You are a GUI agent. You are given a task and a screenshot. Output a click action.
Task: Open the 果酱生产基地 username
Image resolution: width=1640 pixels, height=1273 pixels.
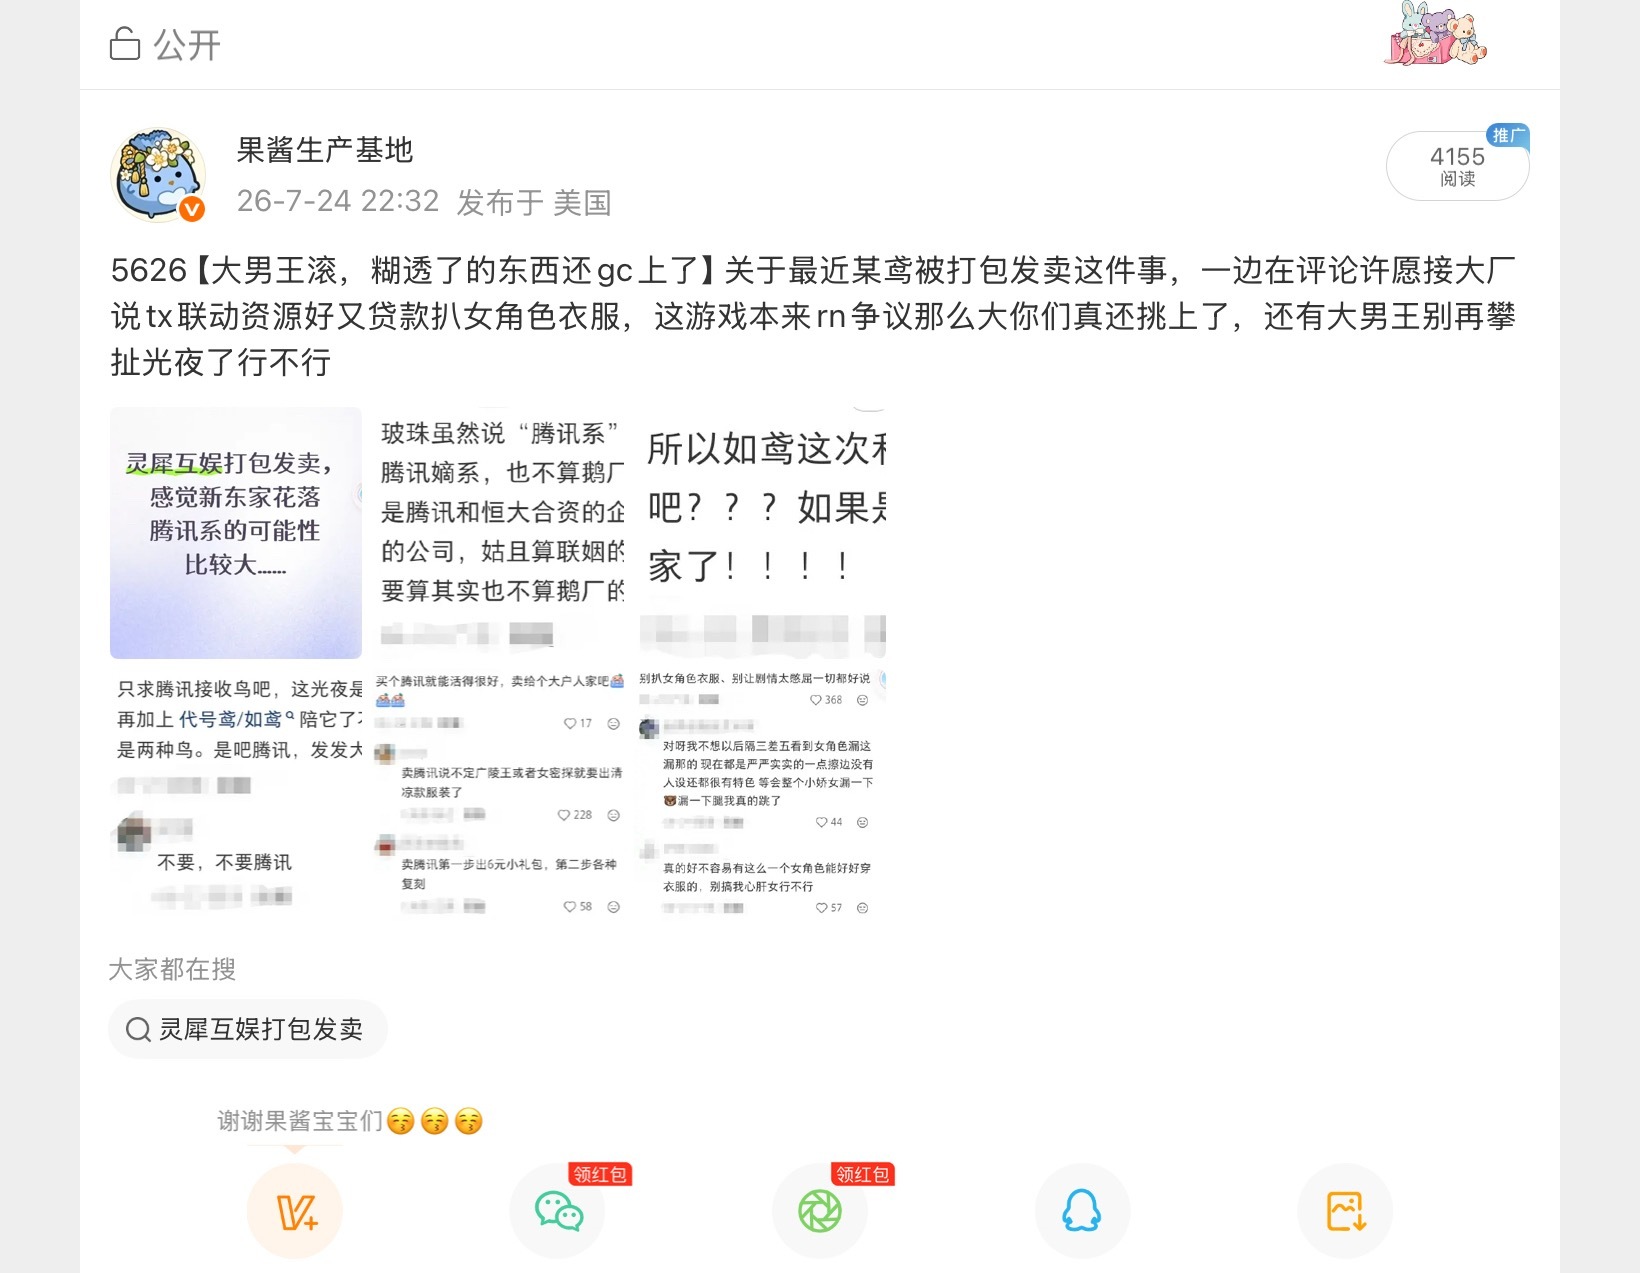coord(325,150)
